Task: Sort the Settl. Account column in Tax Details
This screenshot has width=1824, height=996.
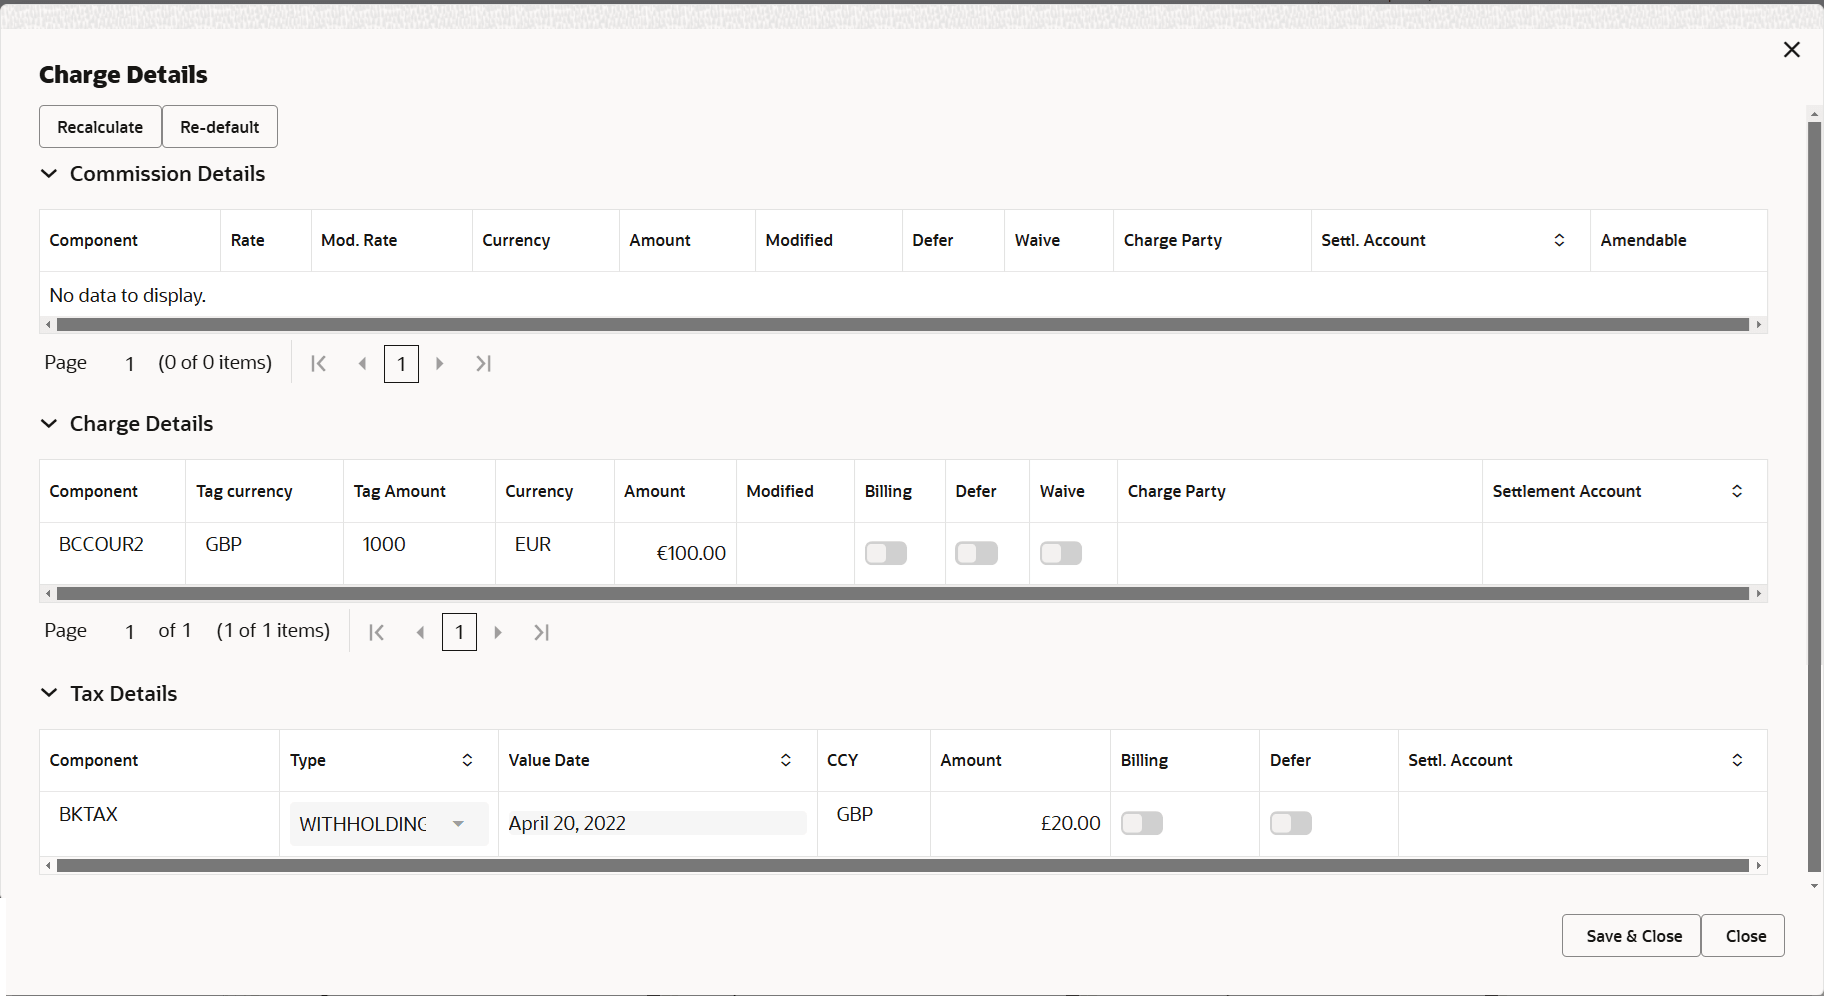Action: point(1737,760)
